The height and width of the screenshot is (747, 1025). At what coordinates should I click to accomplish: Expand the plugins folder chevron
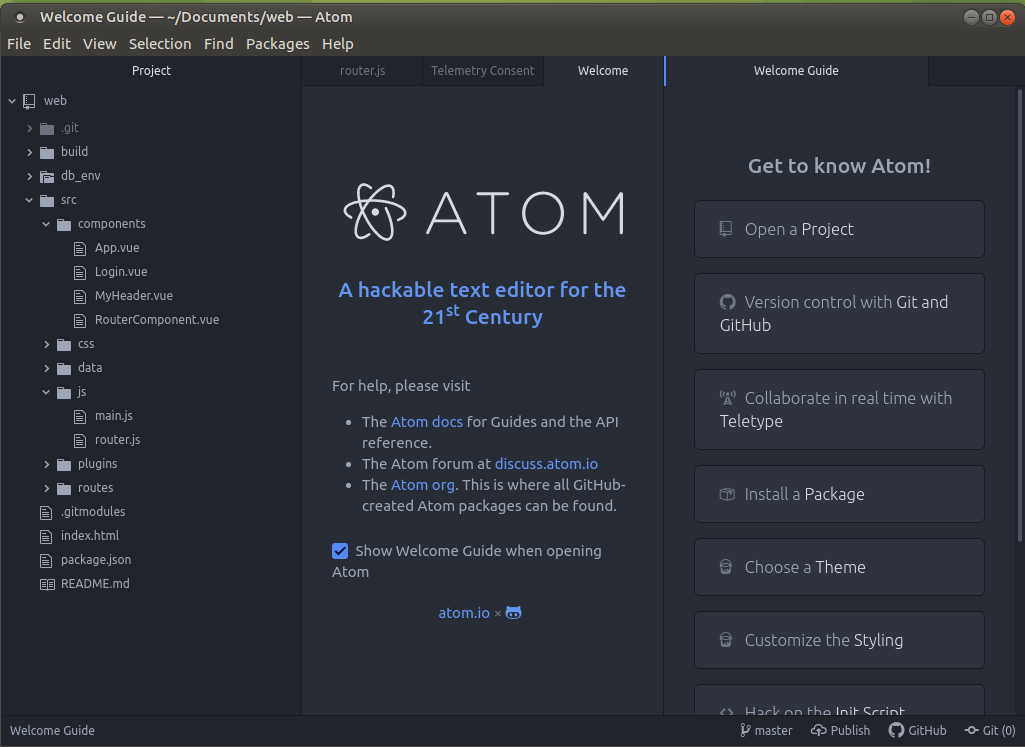46,464
